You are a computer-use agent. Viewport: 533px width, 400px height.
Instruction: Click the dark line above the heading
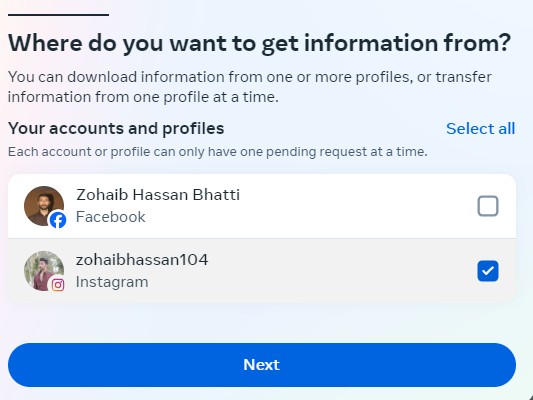pos(58,15)
